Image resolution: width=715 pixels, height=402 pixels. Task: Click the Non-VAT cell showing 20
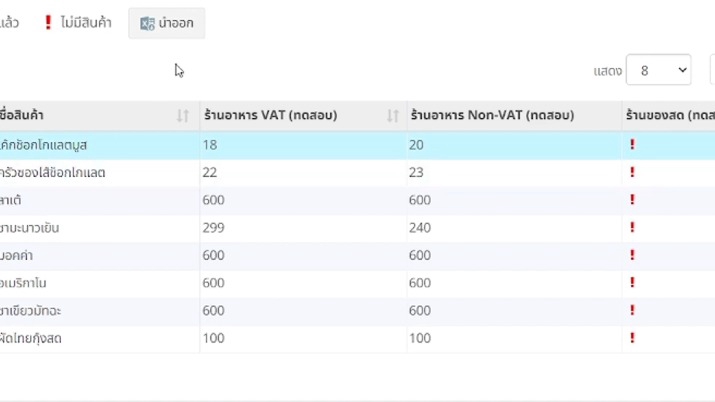point(417,145)
